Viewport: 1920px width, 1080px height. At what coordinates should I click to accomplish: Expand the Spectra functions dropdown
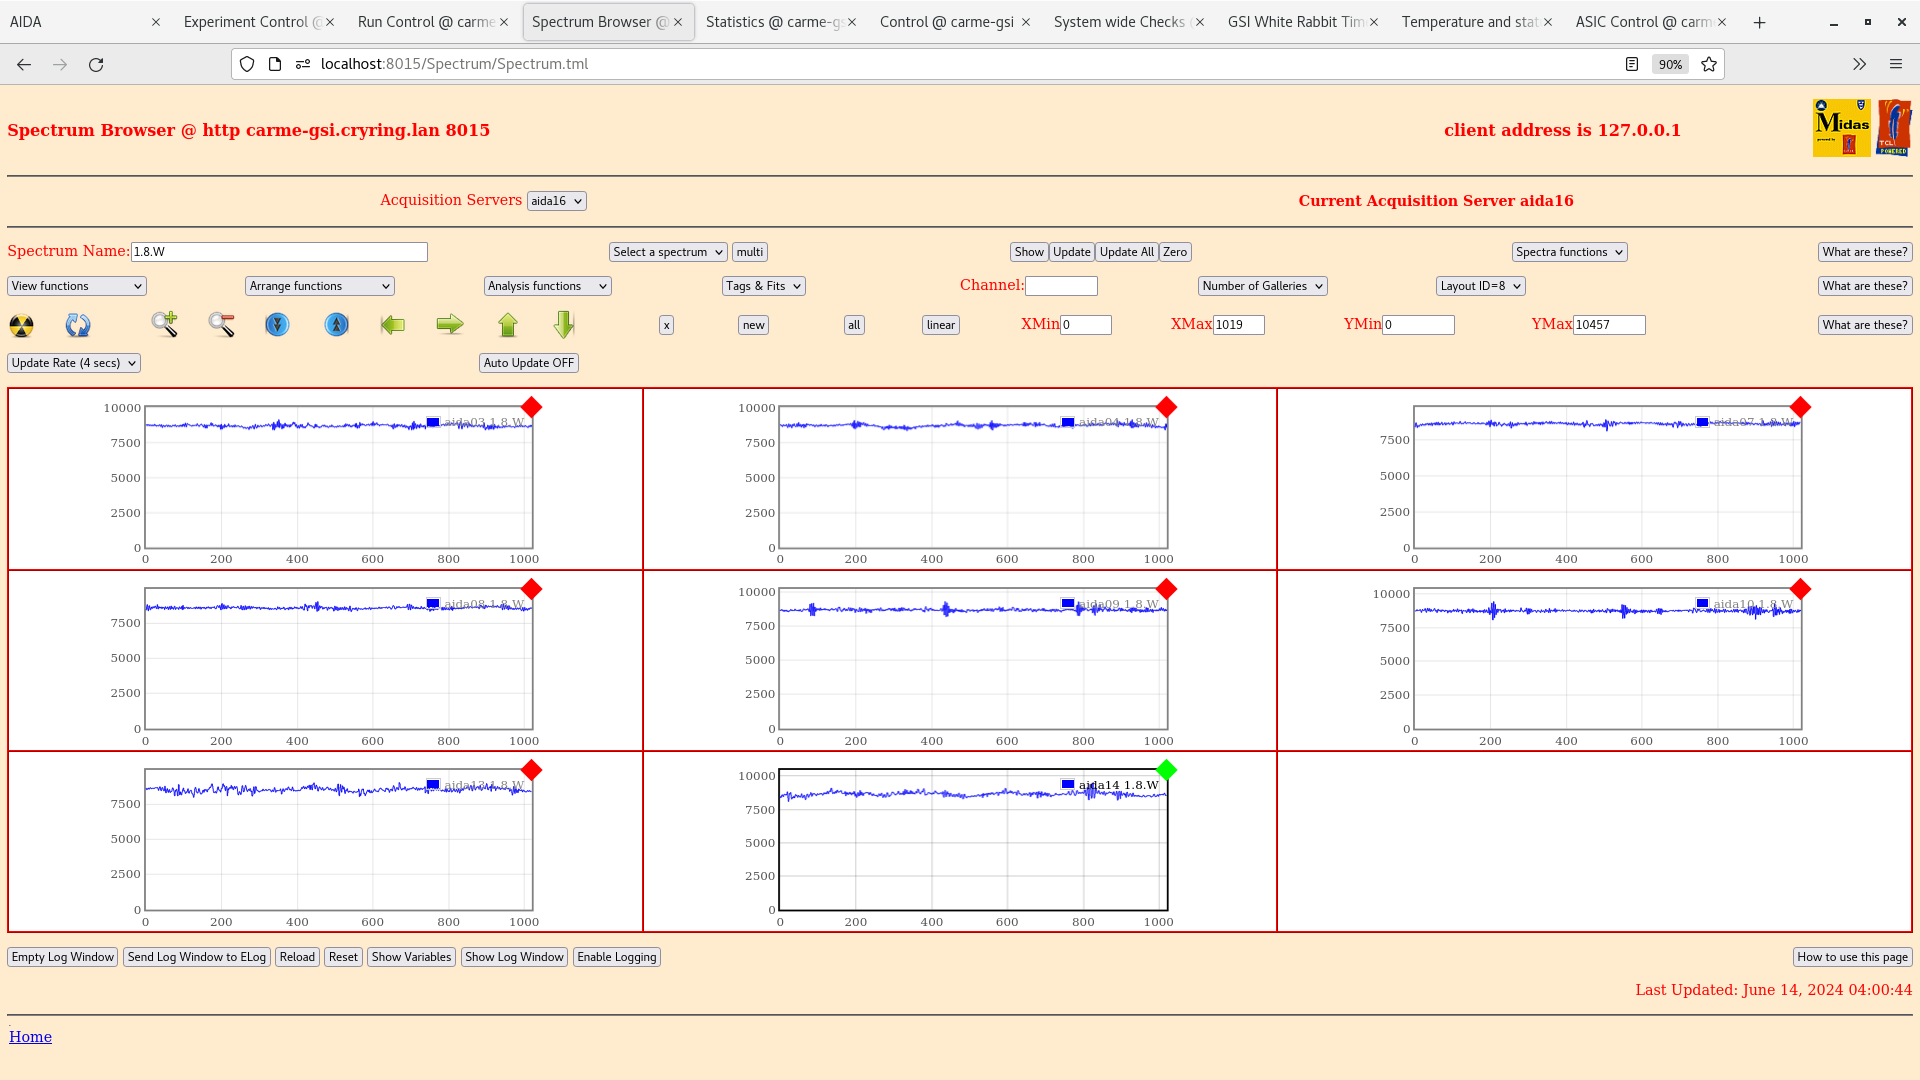pos(1569,252)
